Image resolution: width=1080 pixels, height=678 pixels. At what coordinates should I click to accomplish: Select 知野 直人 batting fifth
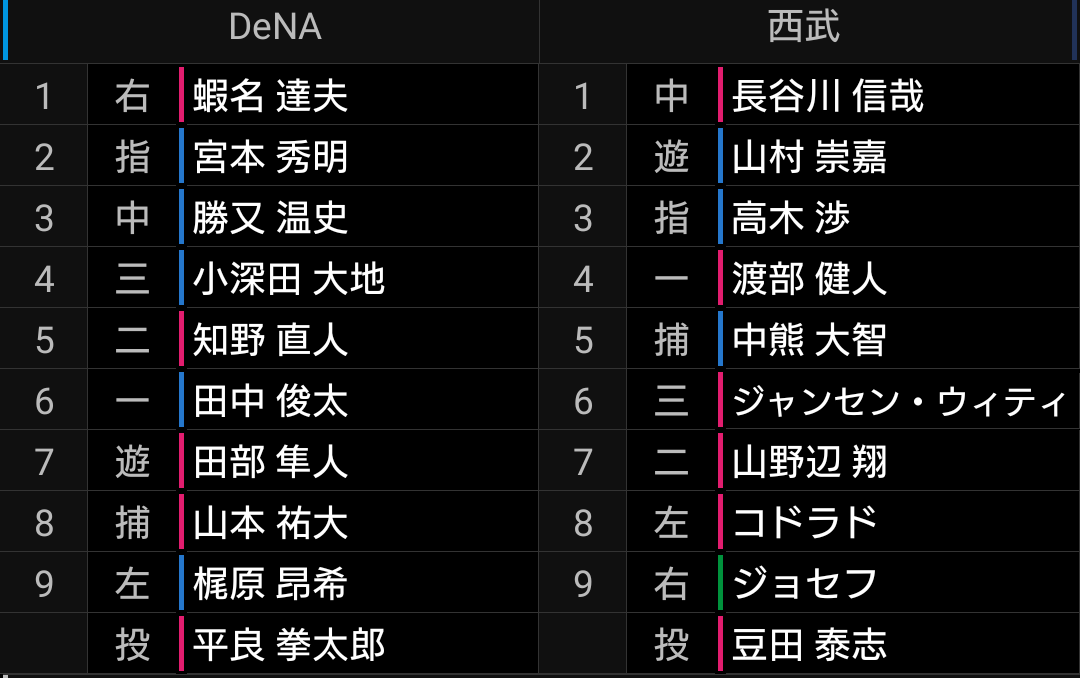click(270, 340)
